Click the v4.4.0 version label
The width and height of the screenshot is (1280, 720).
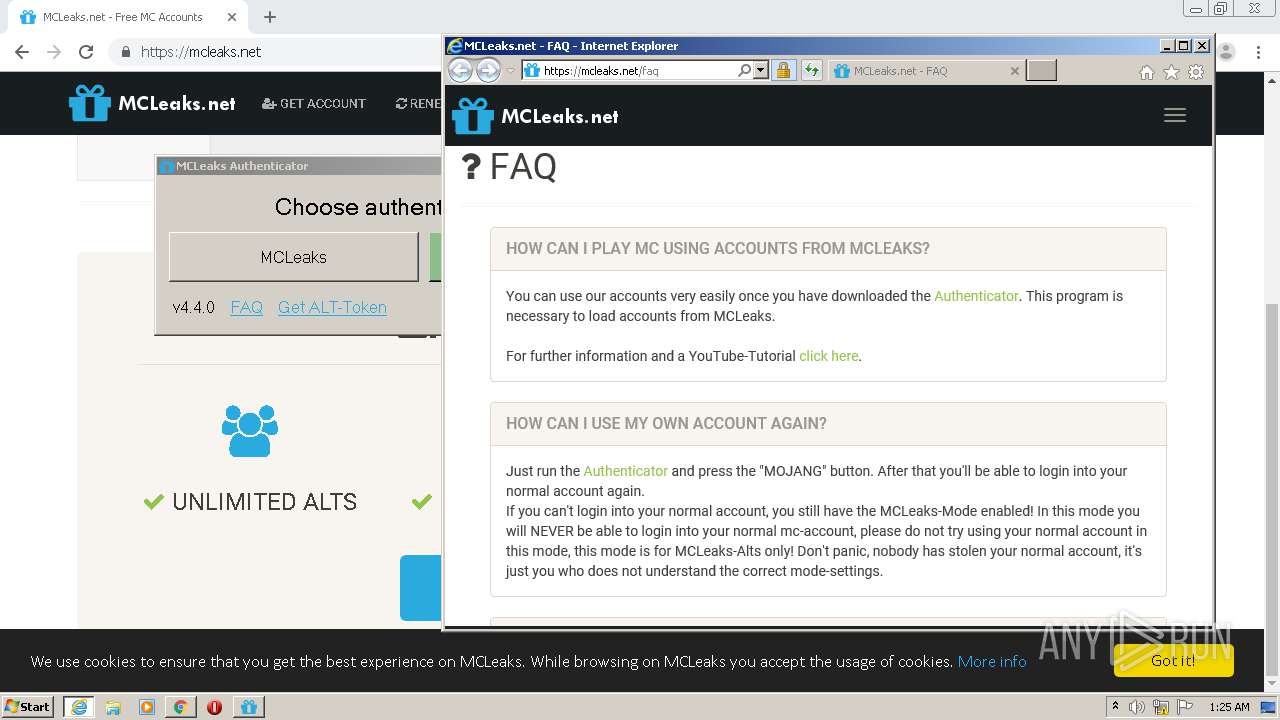193,307
